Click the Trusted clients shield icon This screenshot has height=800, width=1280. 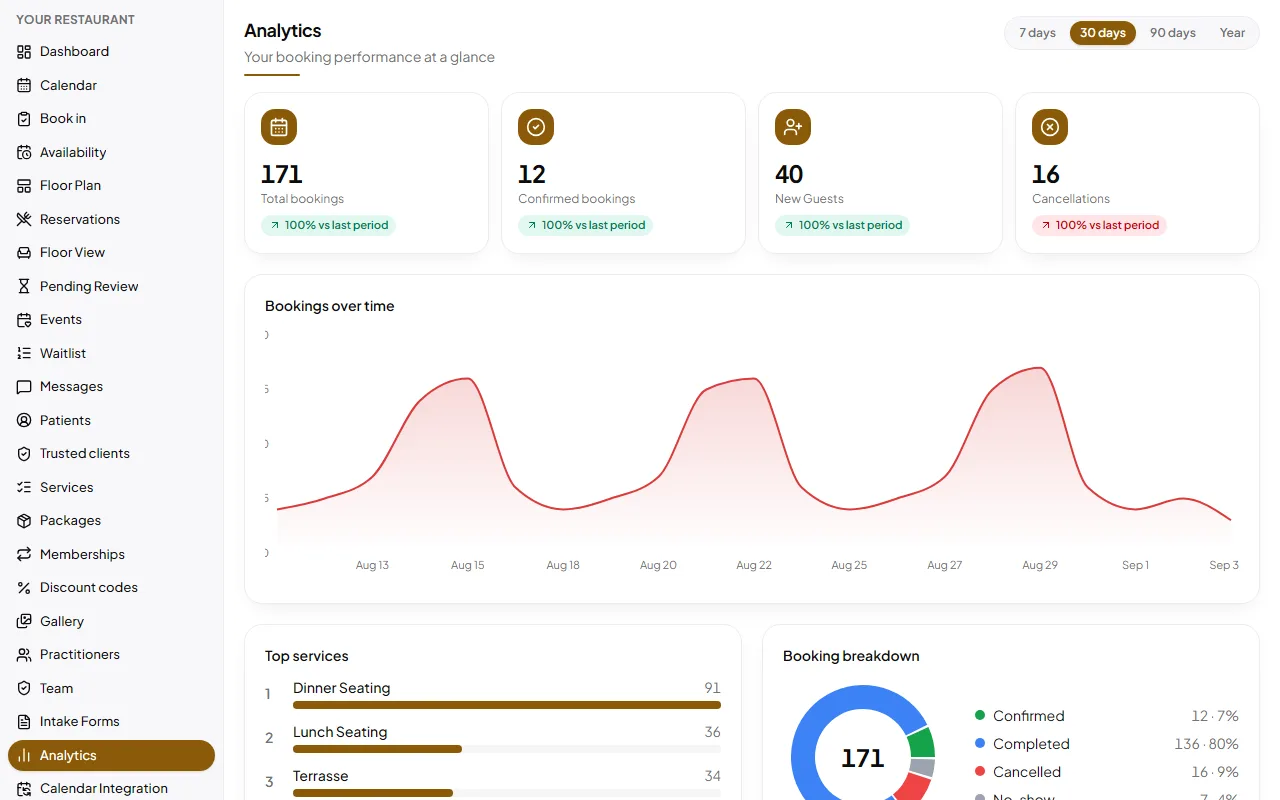pos(24,453)
